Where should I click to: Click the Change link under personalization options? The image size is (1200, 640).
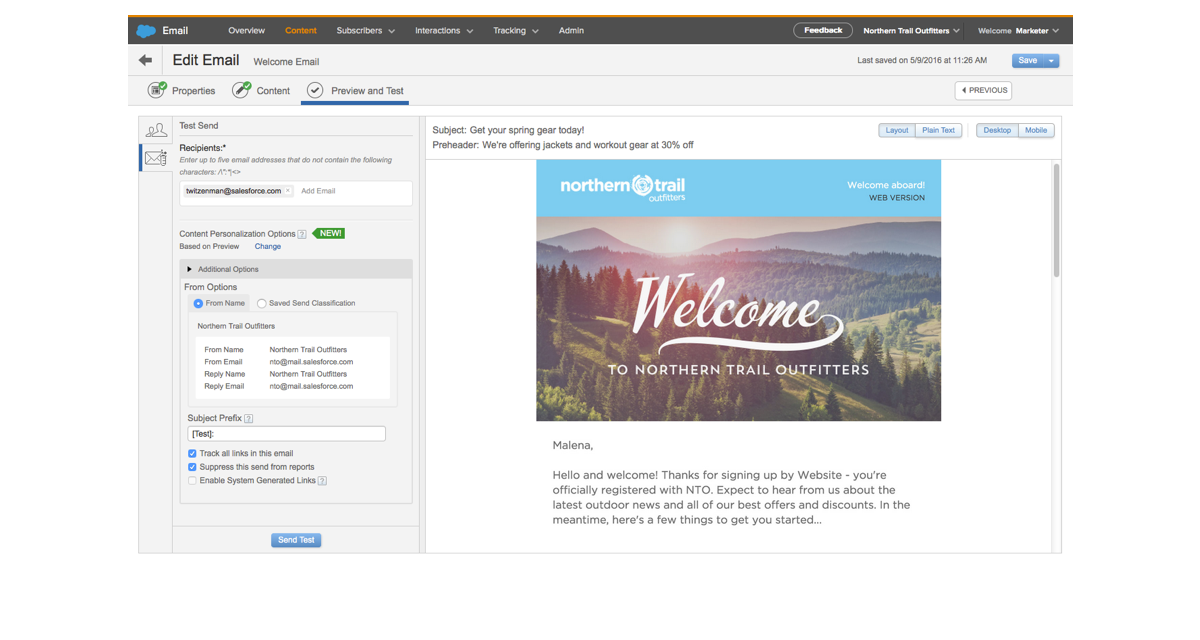(268, 246)
